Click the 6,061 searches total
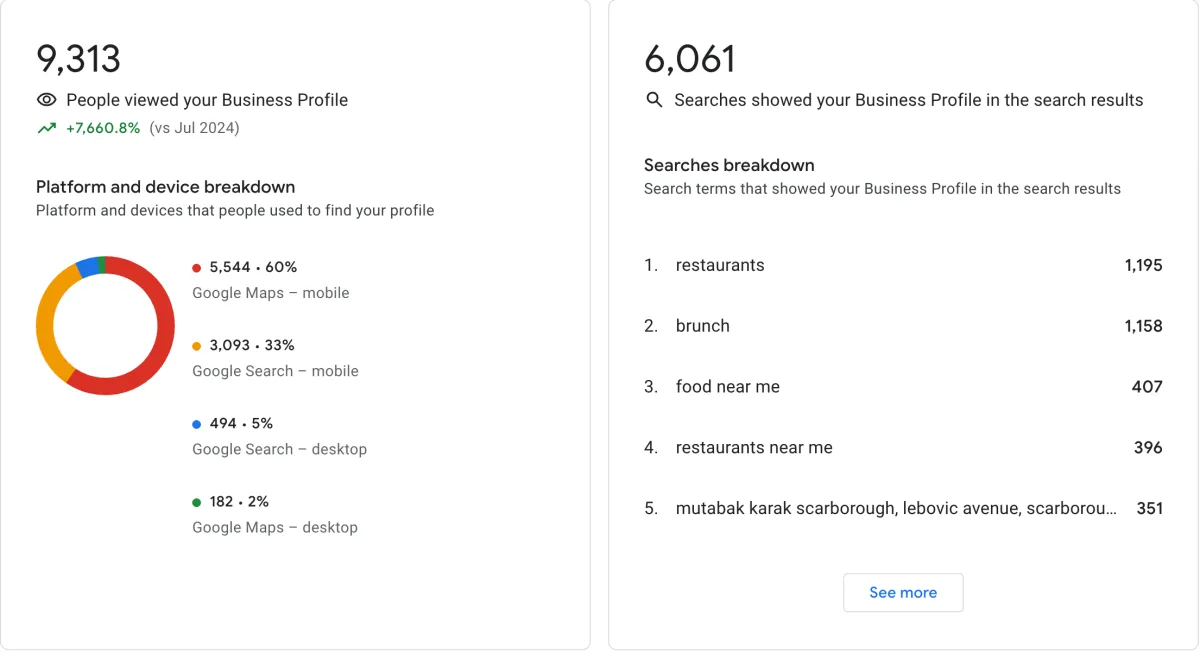1200x659 pixels. tap(689, 59)
